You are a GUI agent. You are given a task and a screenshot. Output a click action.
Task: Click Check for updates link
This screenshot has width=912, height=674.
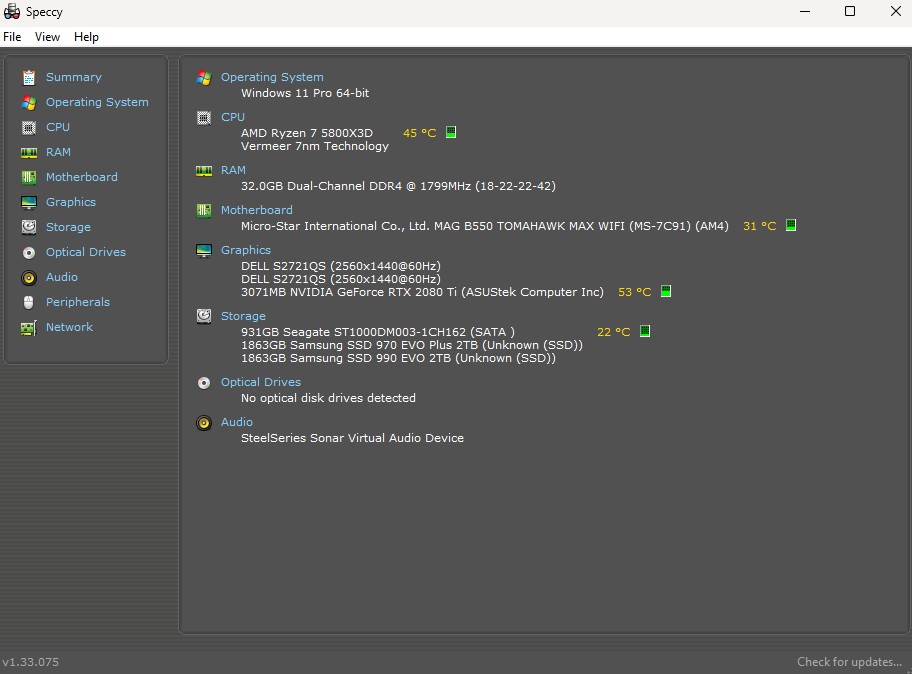[849, 662]
